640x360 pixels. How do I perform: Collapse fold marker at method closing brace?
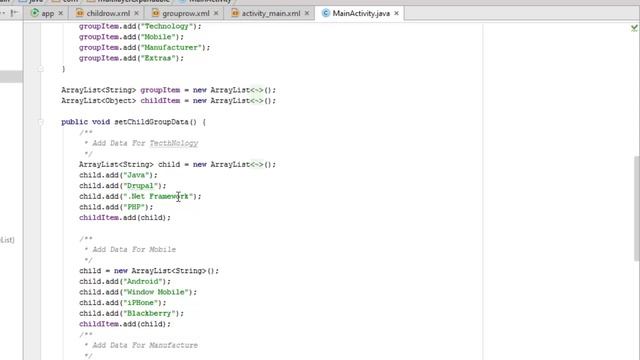40,69
